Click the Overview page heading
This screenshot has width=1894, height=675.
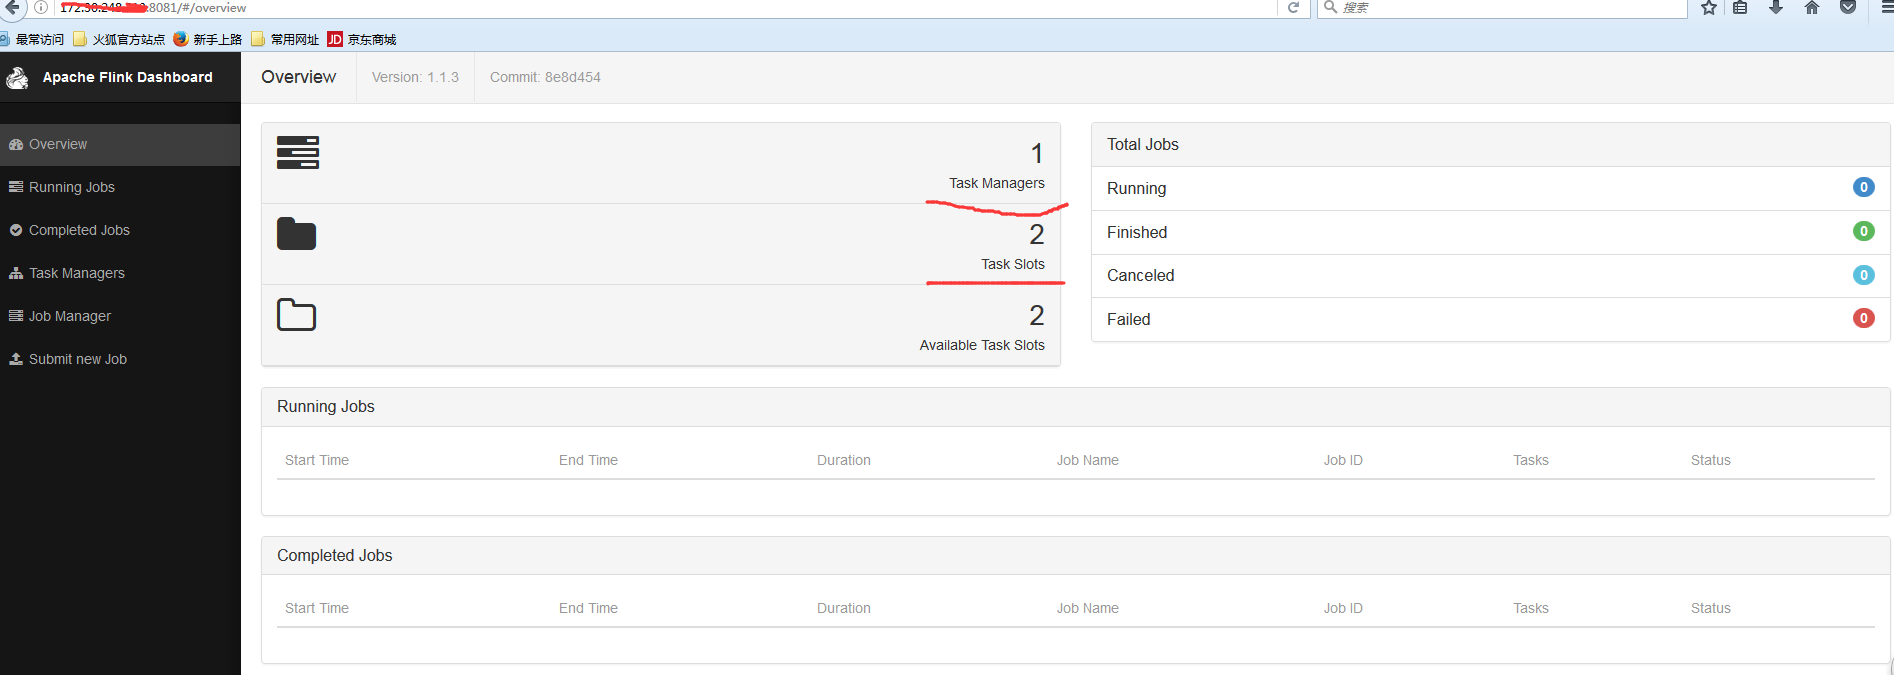[x=299, y=77]
